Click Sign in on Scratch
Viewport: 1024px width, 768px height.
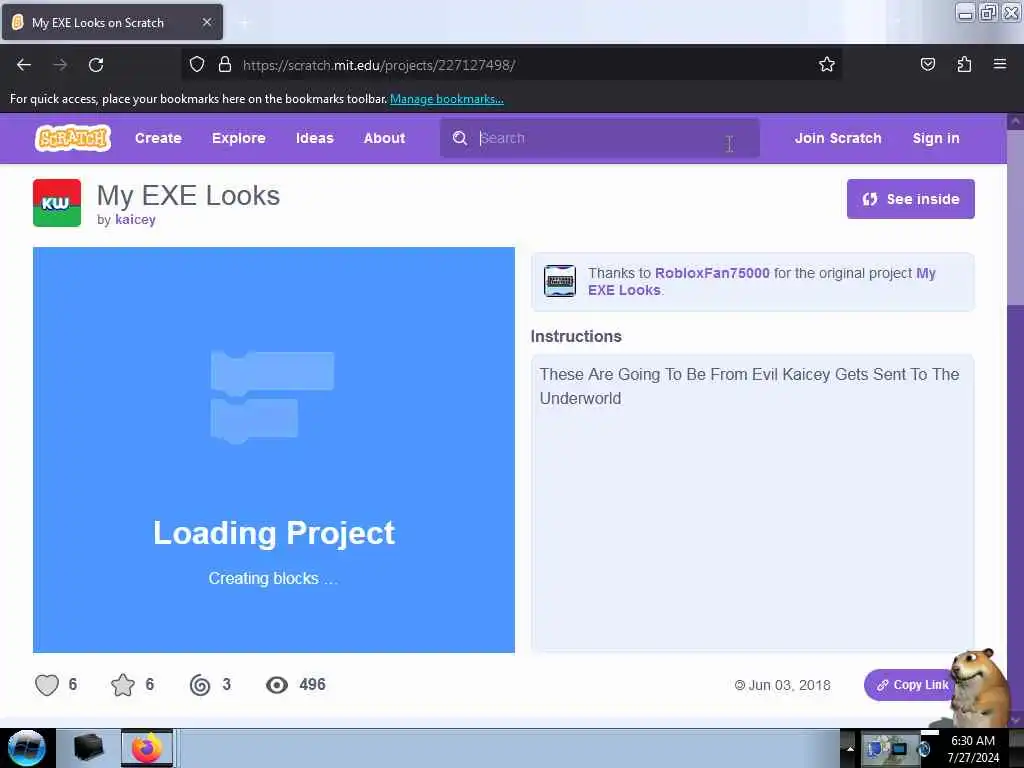tap(936, 138)
